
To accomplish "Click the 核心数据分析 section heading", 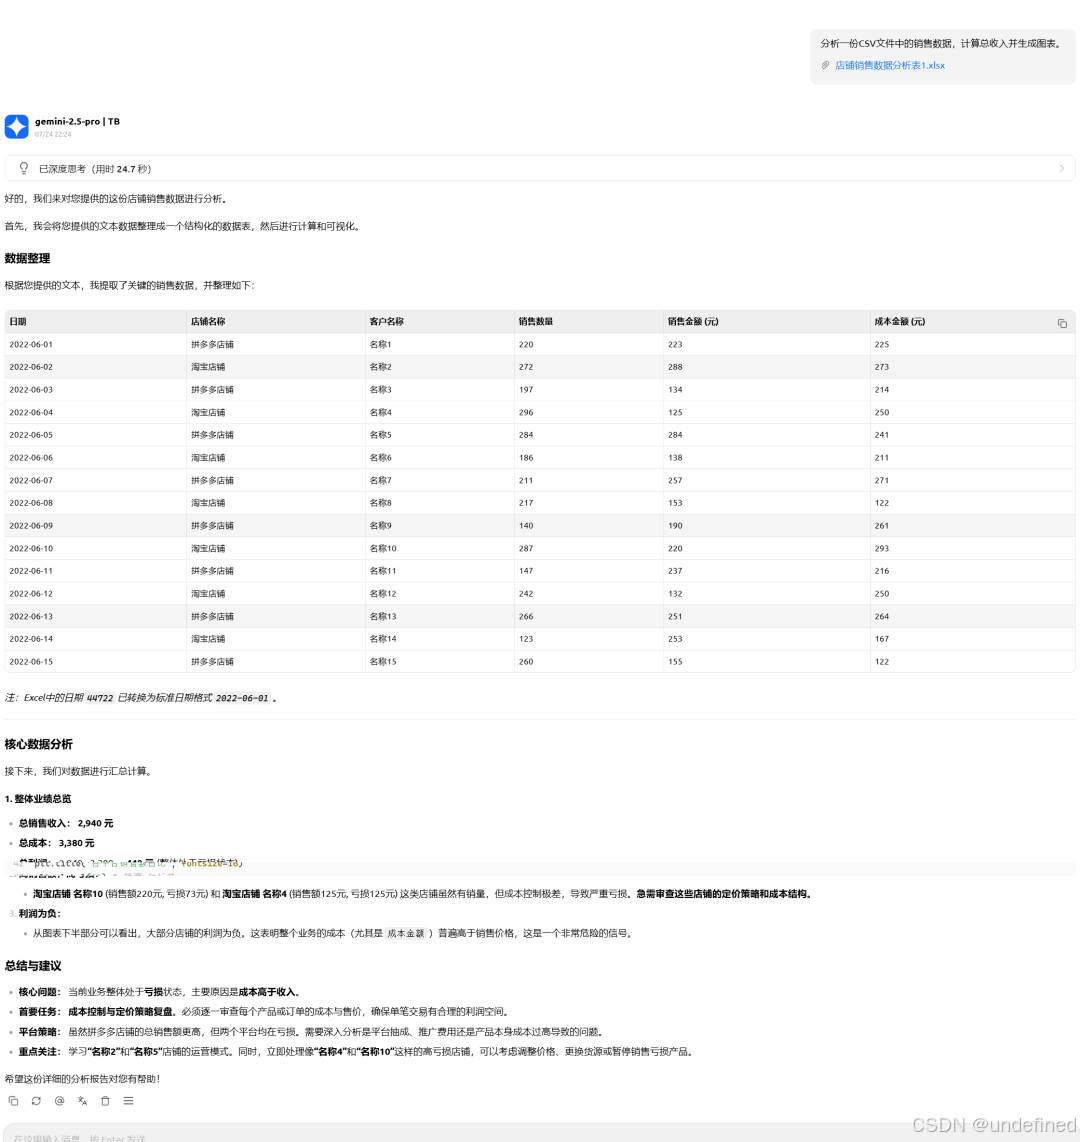I will (39, 744).
